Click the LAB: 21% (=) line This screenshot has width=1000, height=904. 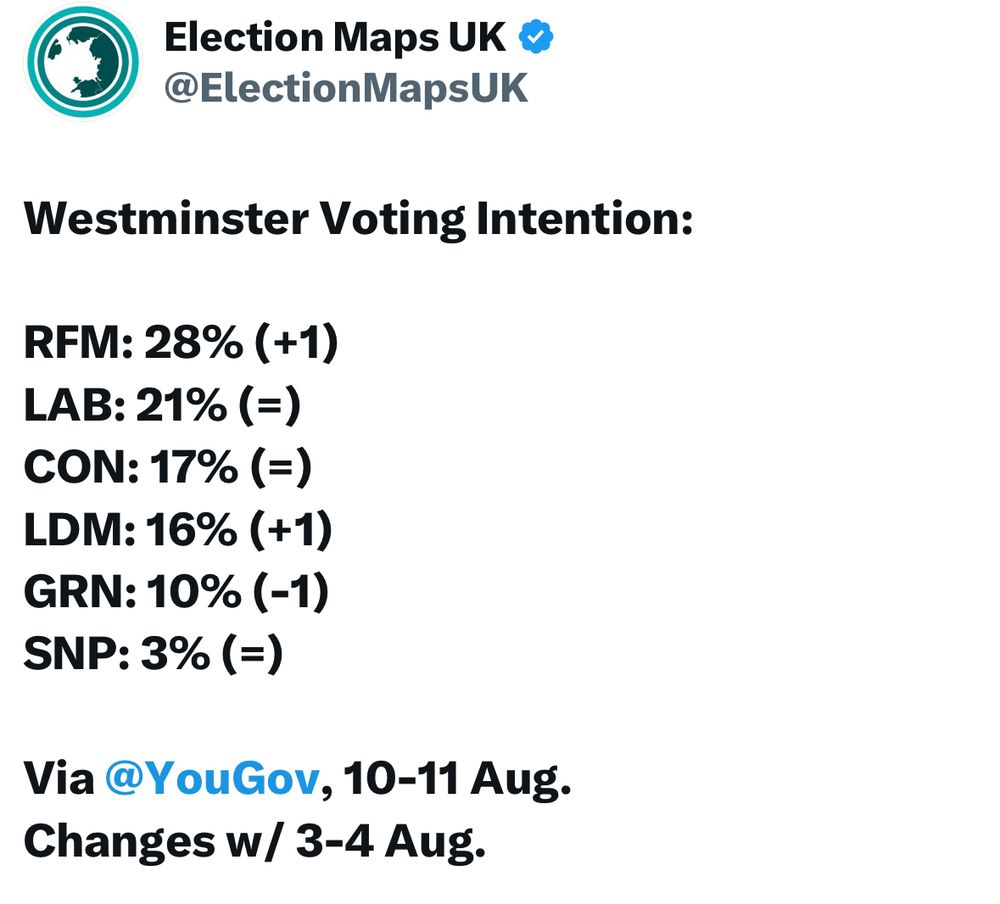162,405
